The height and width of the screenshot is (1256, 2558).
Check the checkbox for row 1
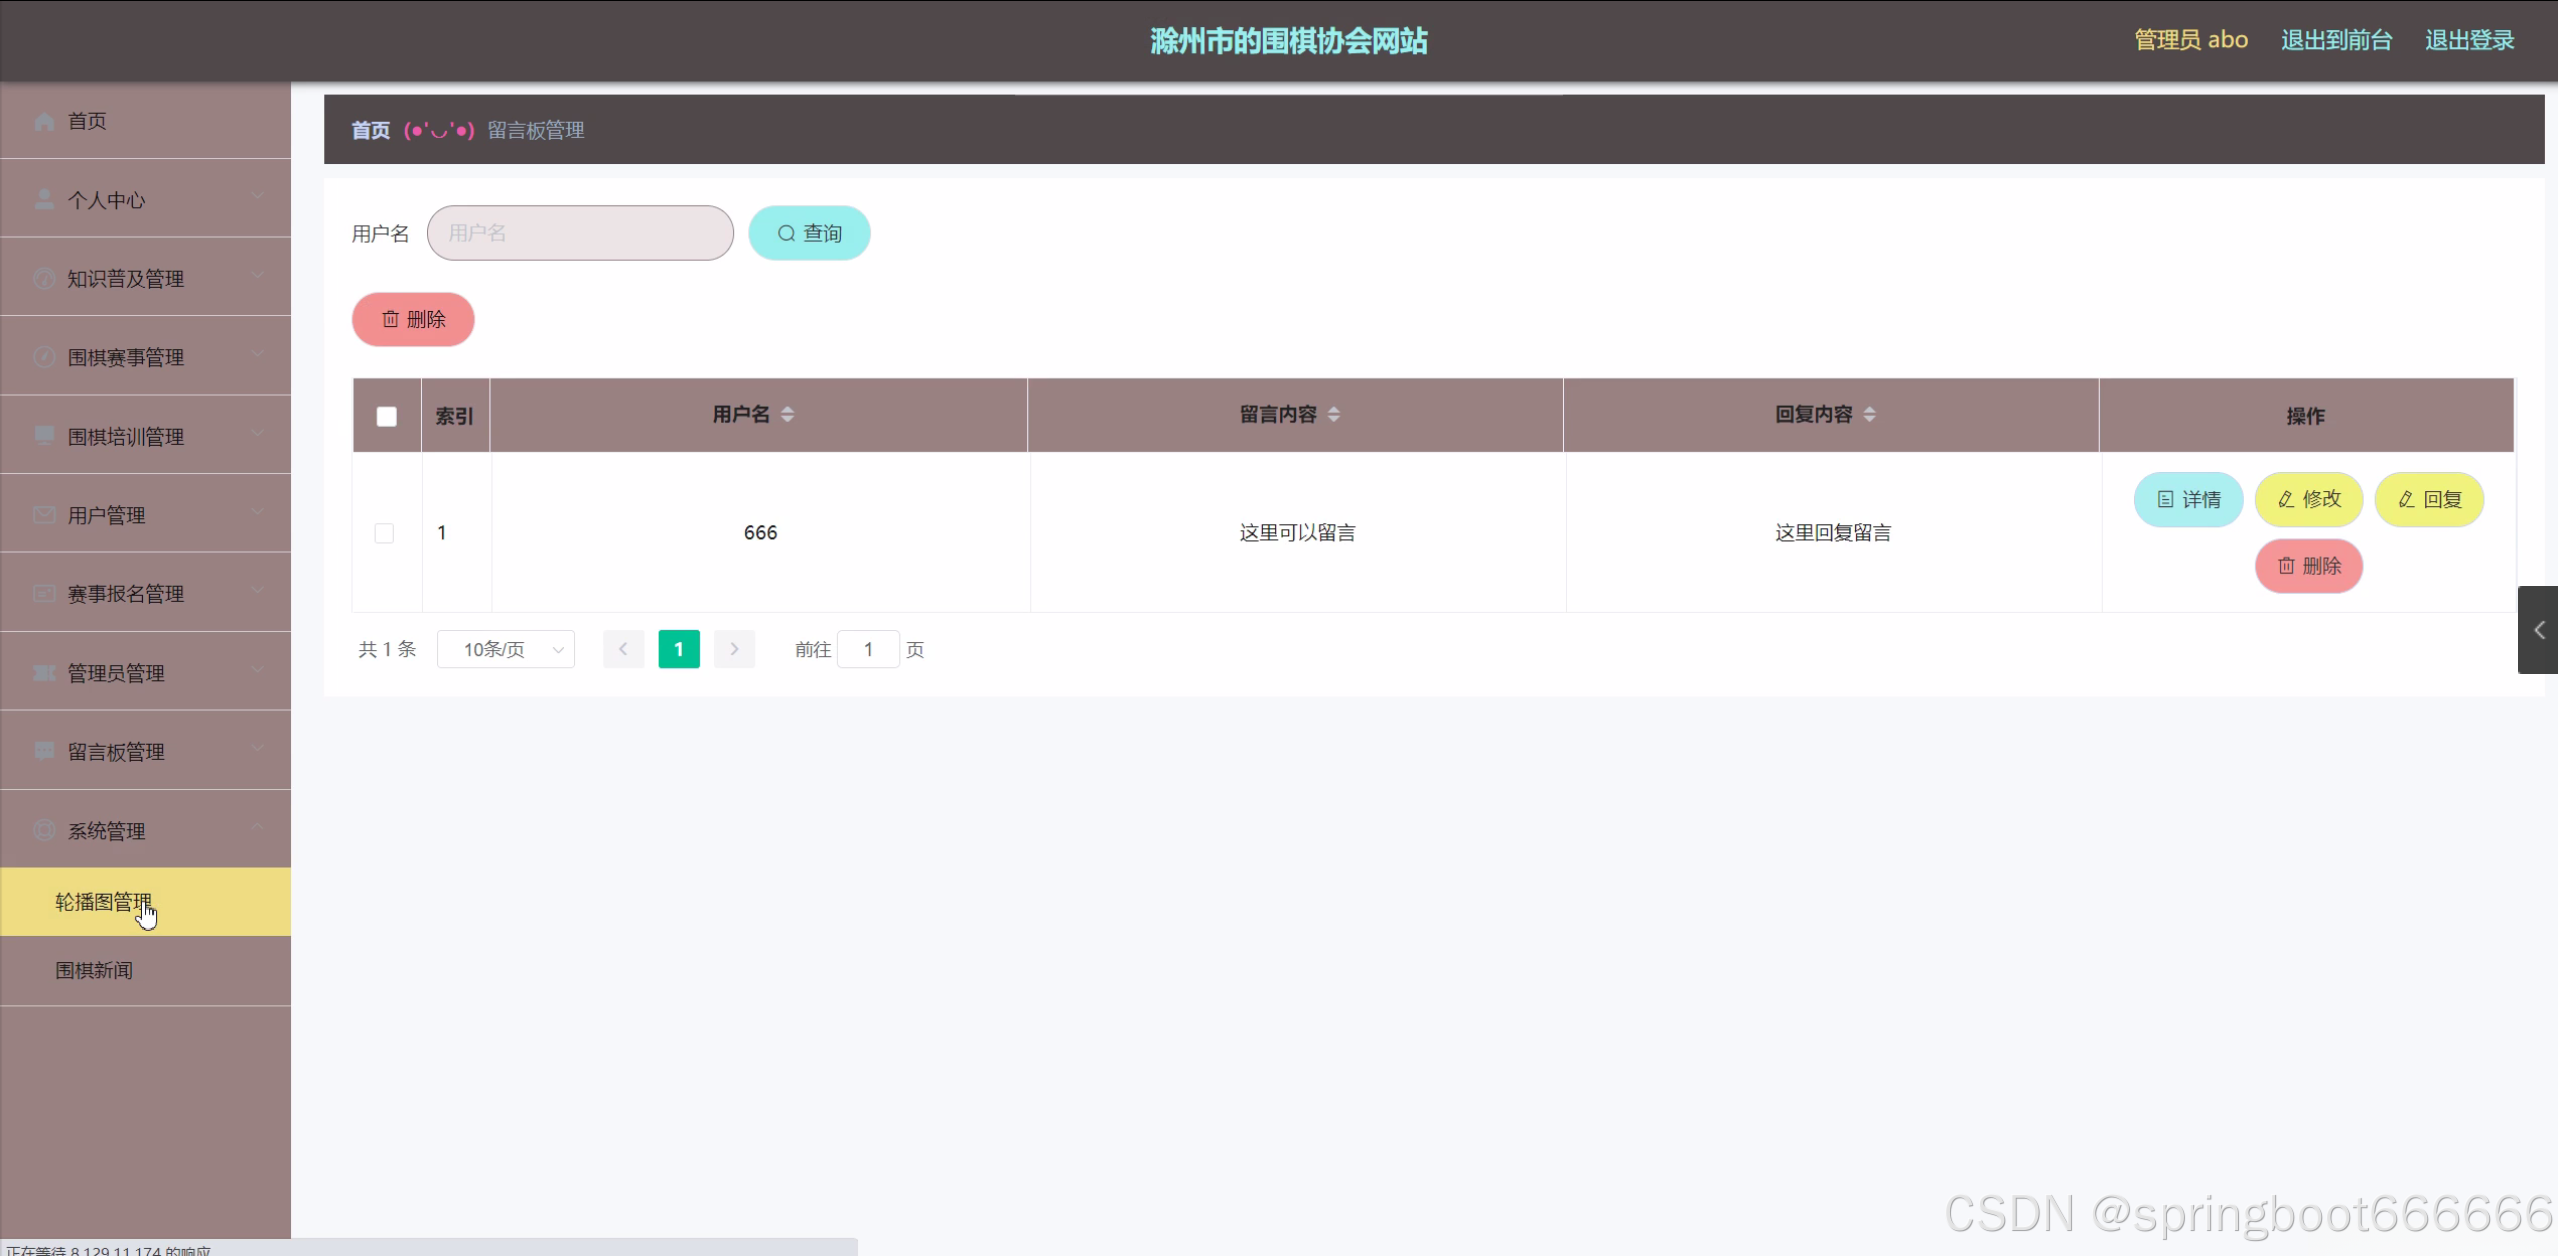pyautogui.click(x=384, y=533)
